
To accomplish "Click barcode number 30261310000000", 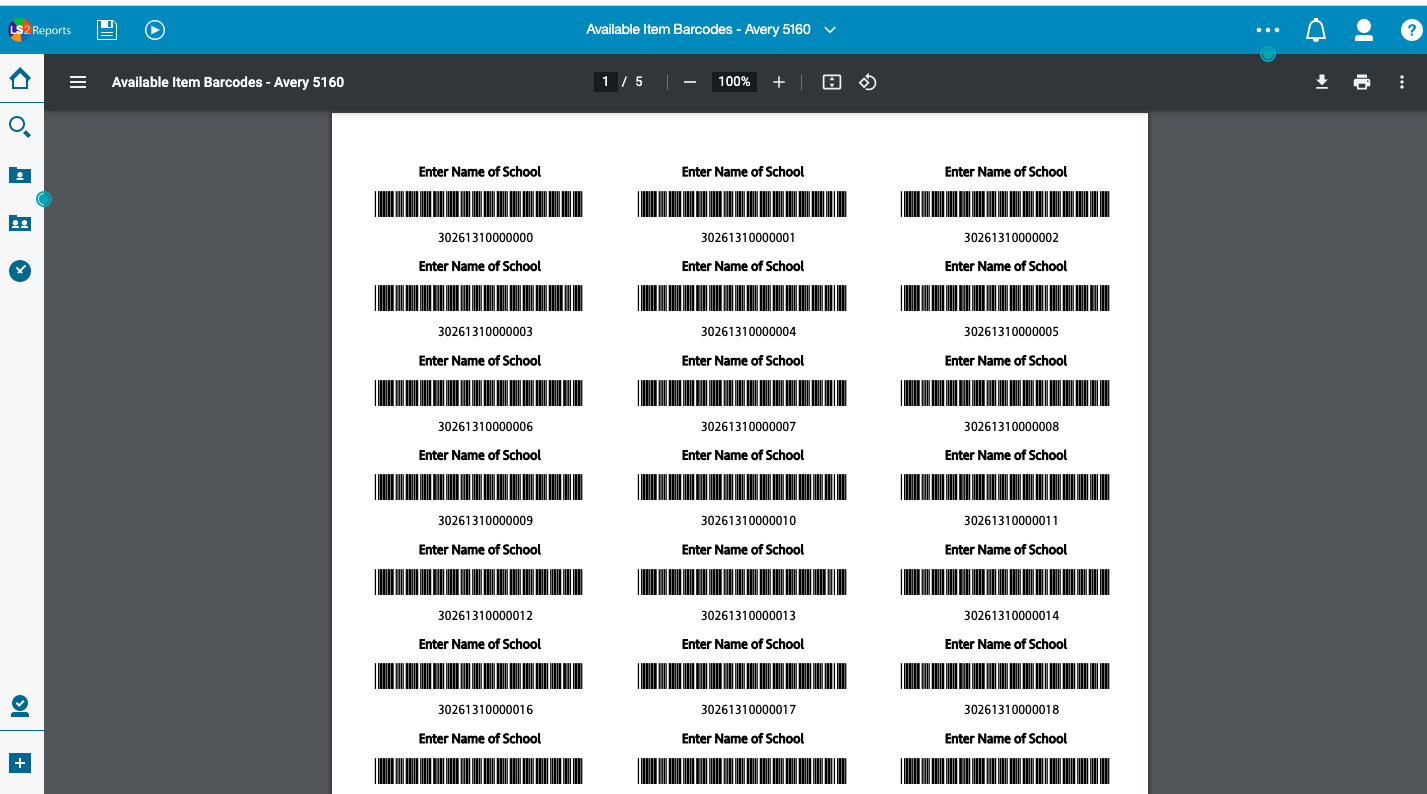I will click(485, 238).
